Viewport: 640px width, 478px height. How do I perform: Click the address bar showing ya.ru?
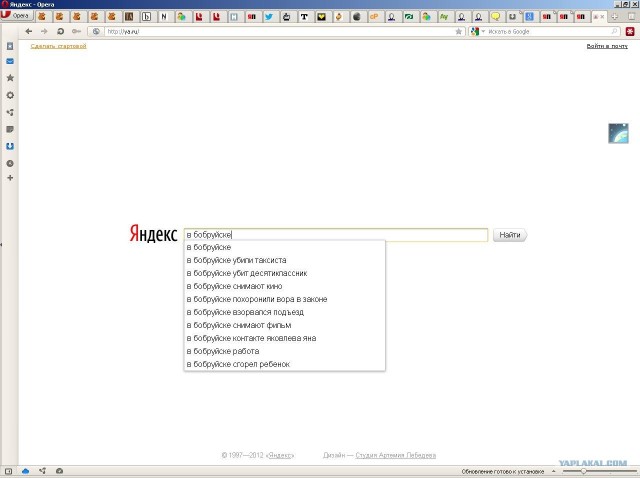pos(278,31)
